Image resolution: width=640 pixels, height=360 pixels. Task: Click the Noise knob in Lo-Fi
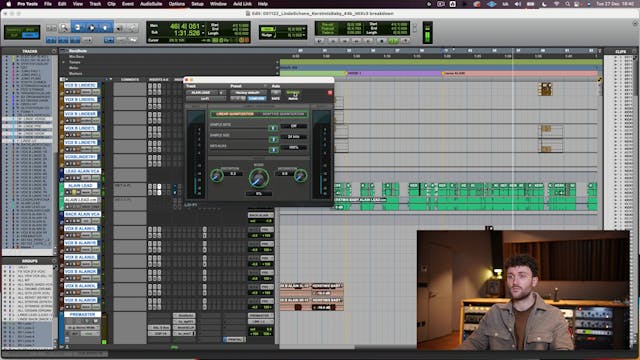258,178
